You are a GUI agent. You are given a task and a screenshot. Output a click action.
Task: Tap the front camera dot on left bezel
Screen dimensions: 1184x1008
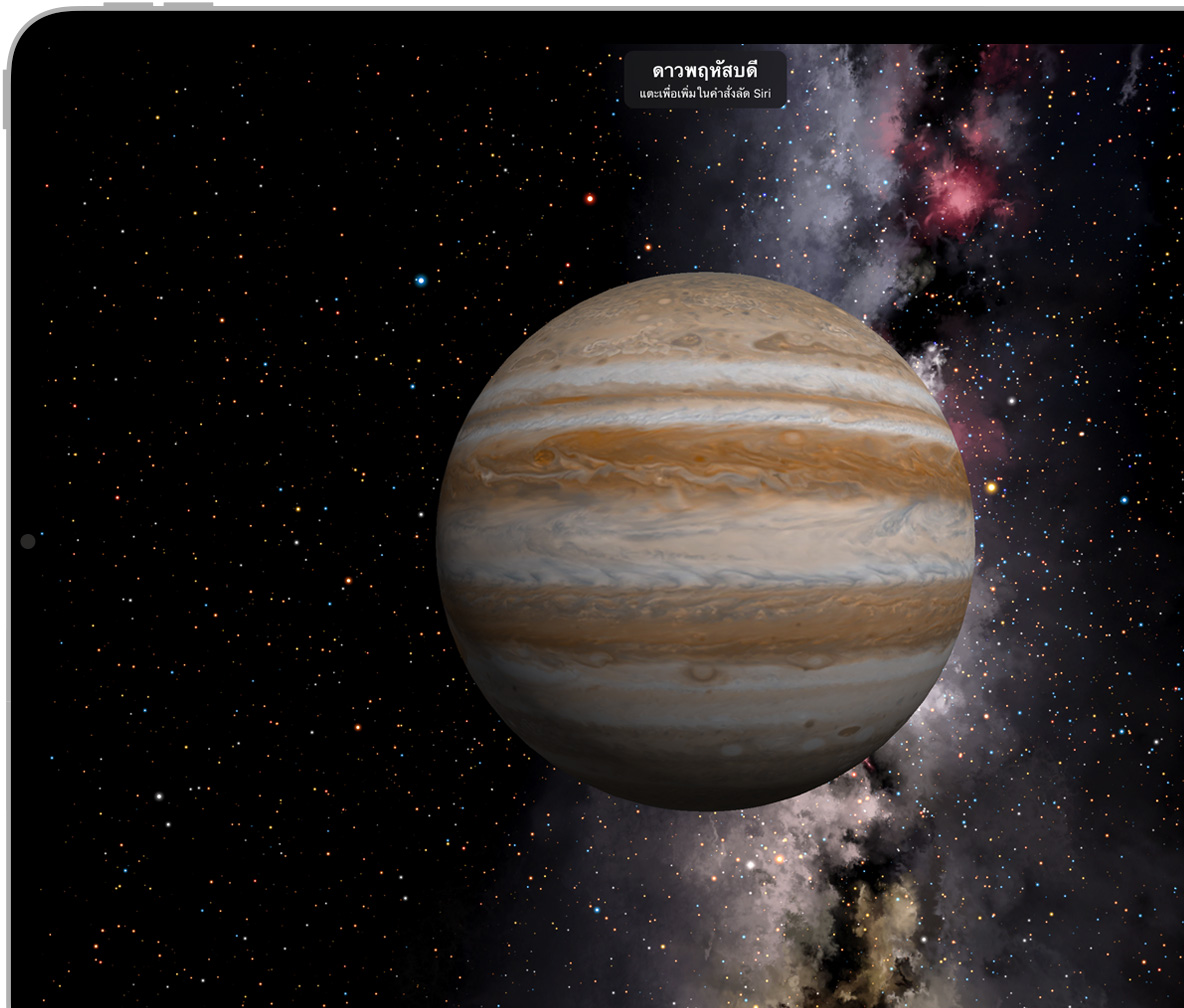(x=28, y=541)
